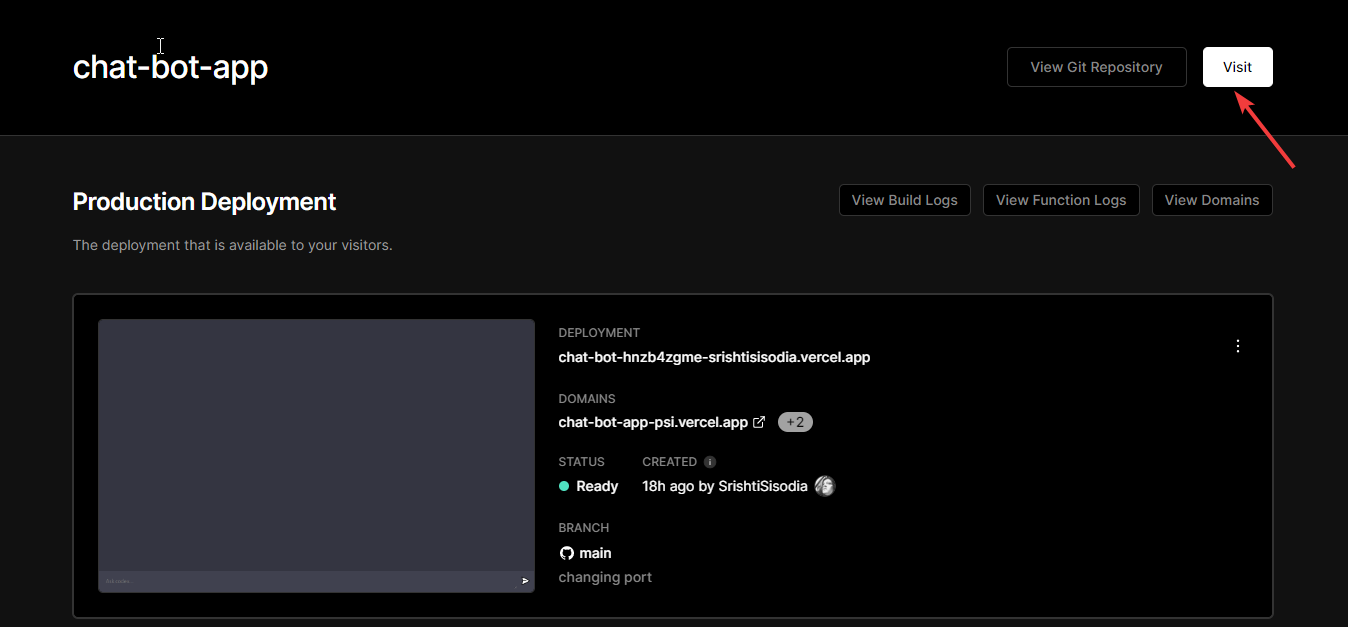Open the main branch link
The height and width of the screenshot is (627, 1348).
tap(595, 553)
